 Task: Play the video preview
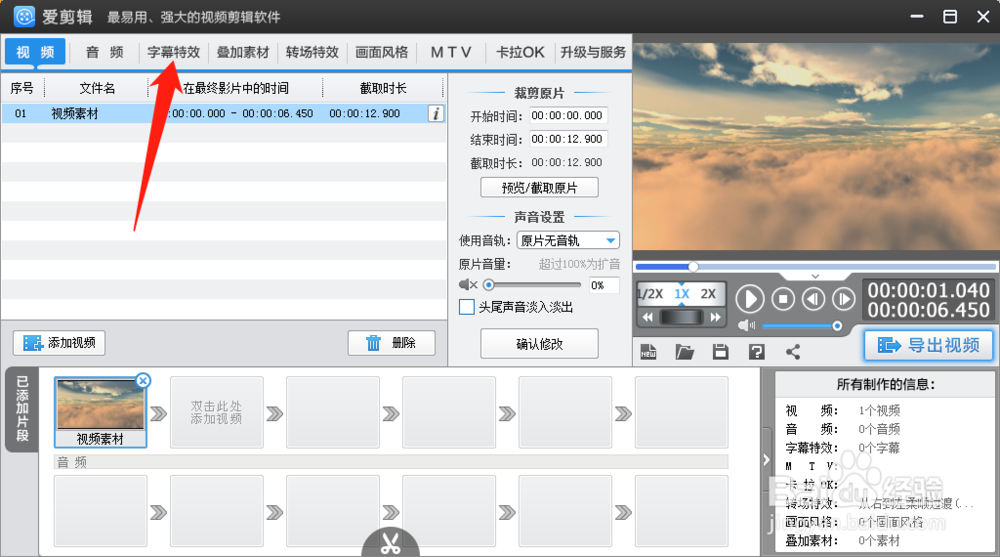750,299
